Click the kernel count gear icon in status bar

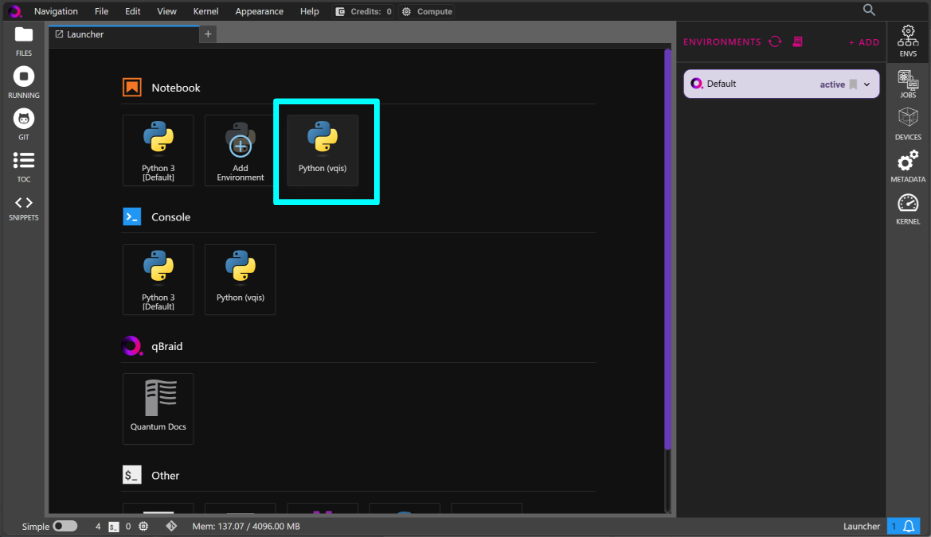coord(143,526)
